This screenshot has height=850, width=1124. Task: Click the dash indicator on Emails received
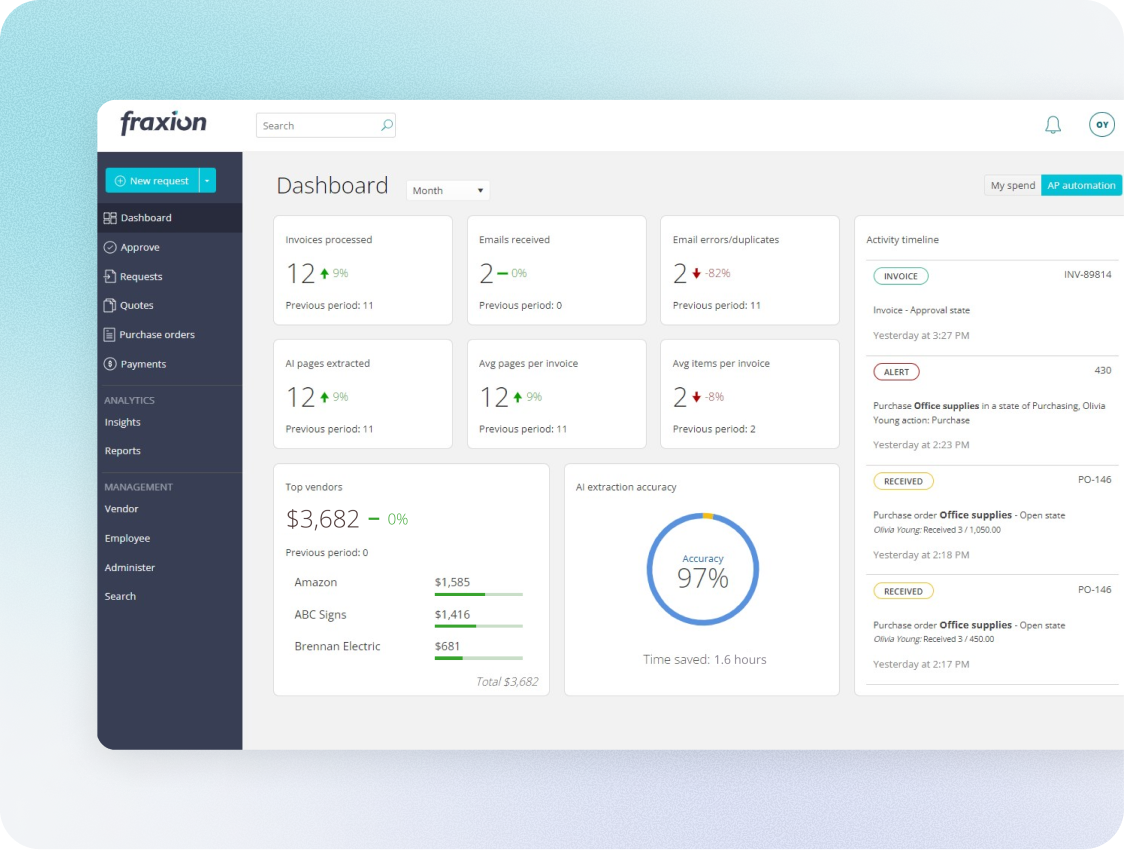tap(503, 273)
